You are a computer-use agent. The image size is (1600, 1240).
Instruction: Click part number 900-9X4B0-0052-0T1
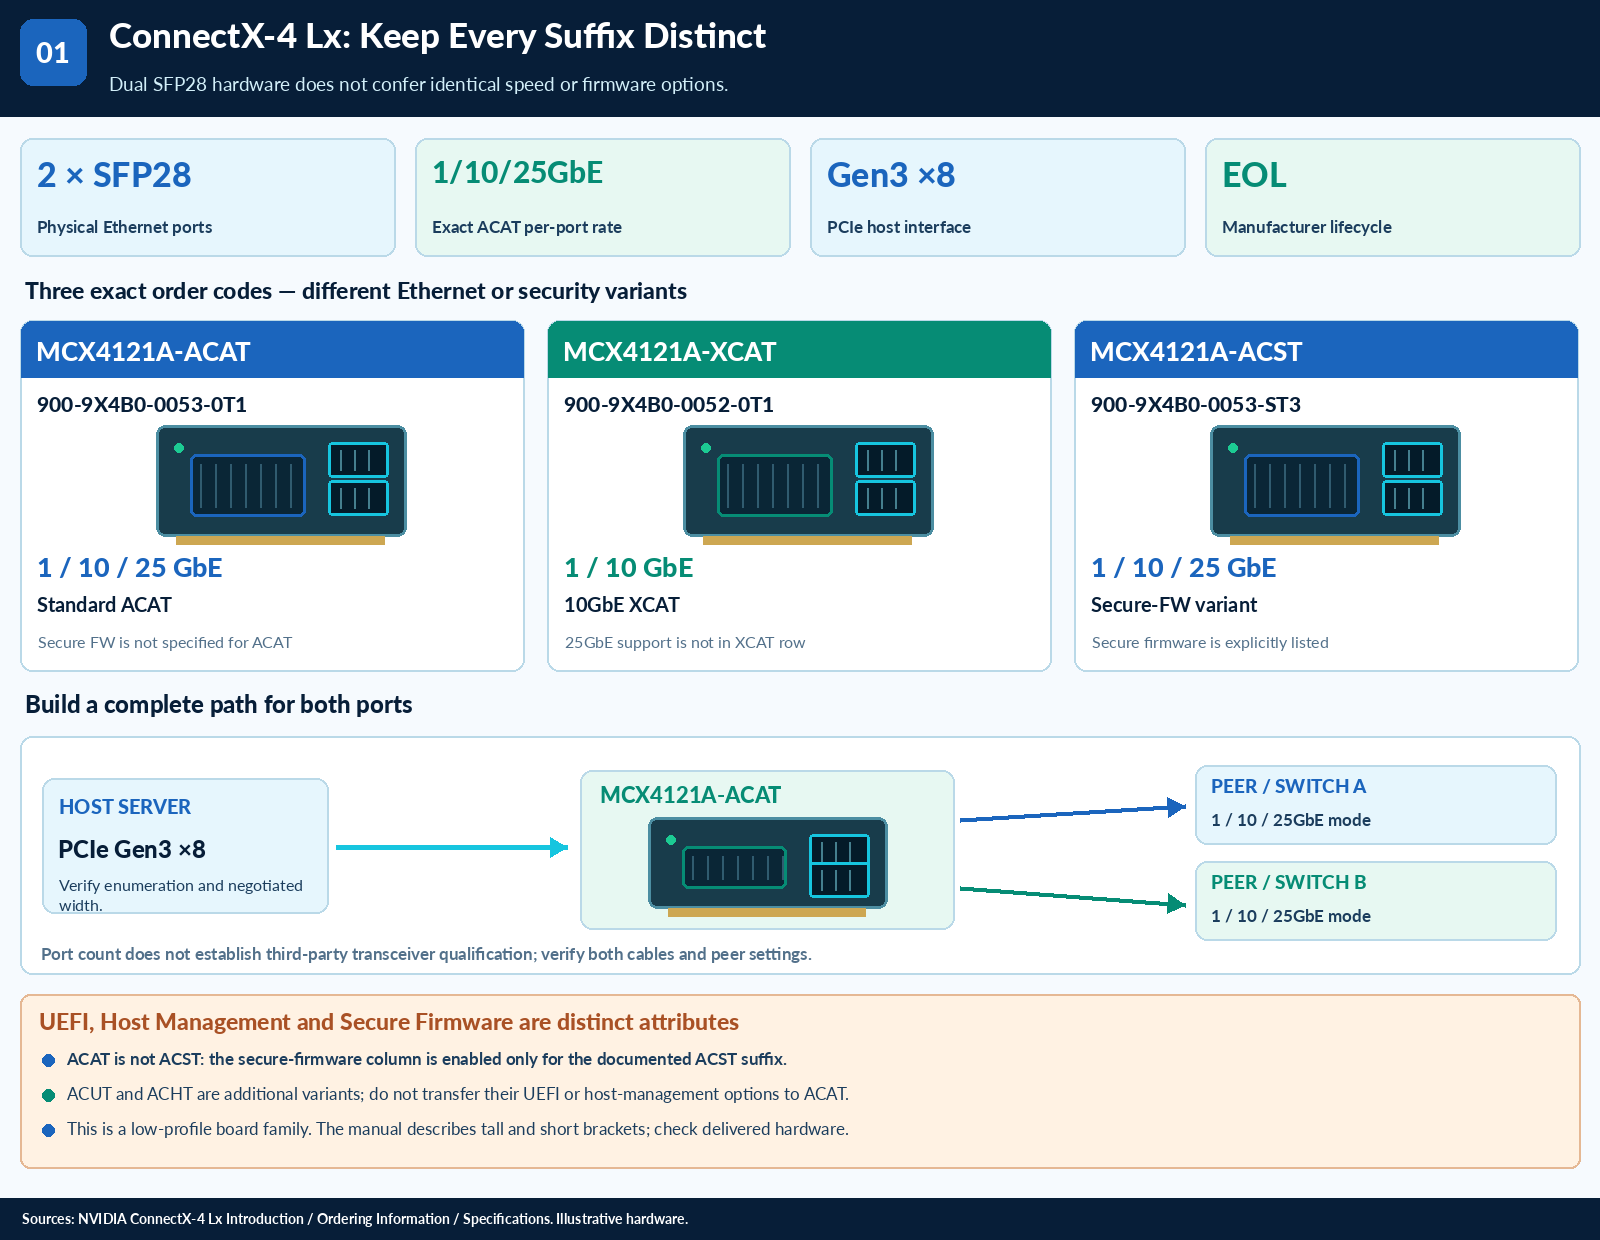[x=669, y=405]
